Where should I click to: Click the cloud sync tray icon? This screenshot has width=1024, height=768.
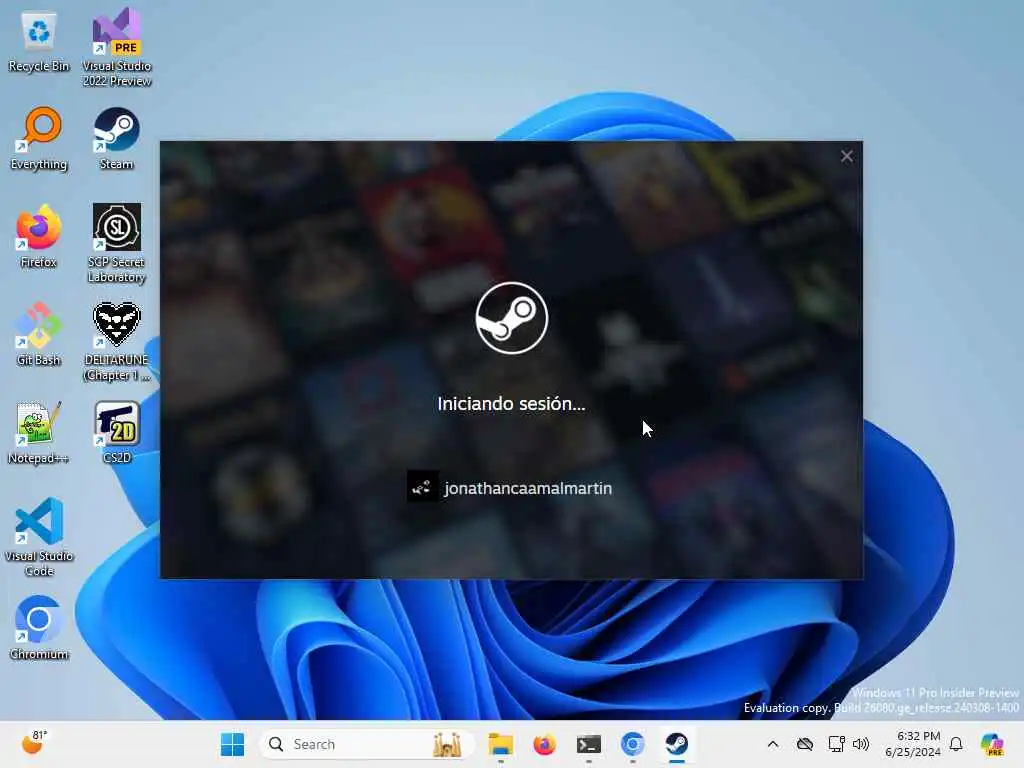click(x=805, y=744)
